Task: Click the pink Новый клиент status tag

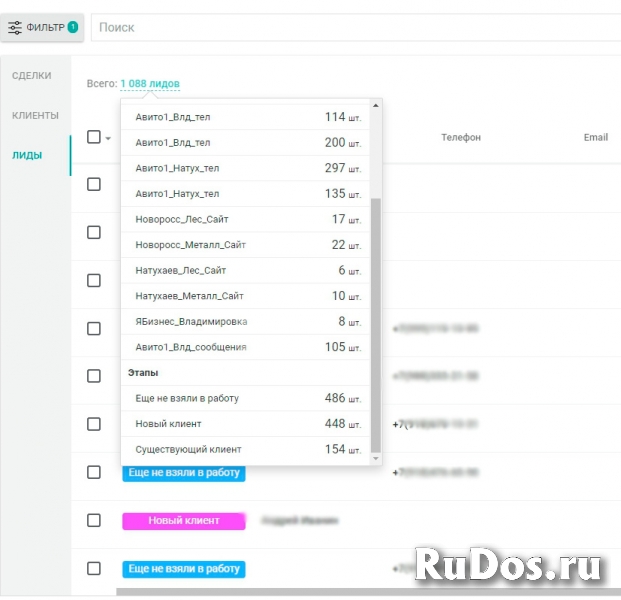Action: click(184, 521)
